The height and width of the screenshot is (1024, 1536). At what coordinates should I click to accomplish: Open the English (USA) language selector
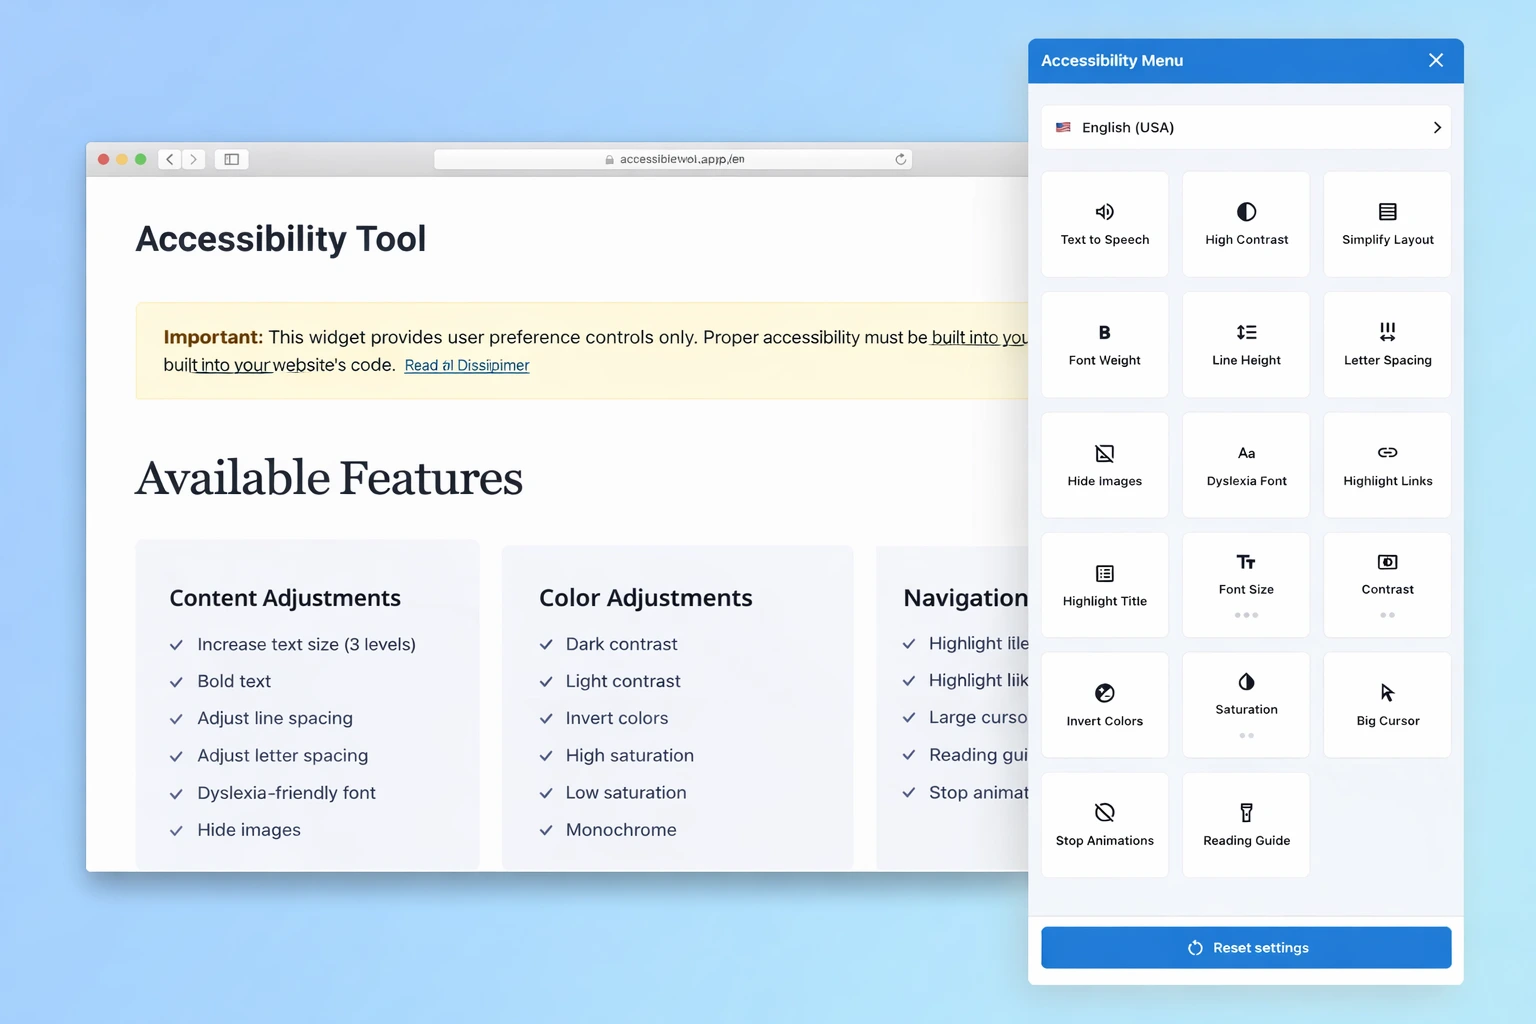[x=1246, y=127]
